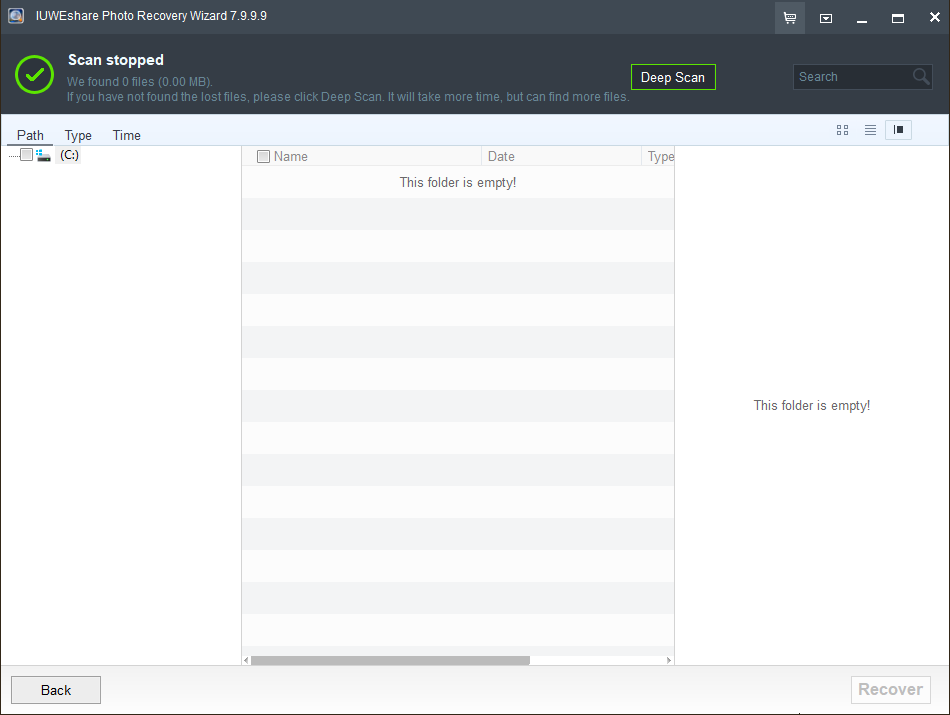The height and width of the screenshot is (715, 950).
Task: Select the (C:) drive icon in tree
Action: click(x=43, y=155)
